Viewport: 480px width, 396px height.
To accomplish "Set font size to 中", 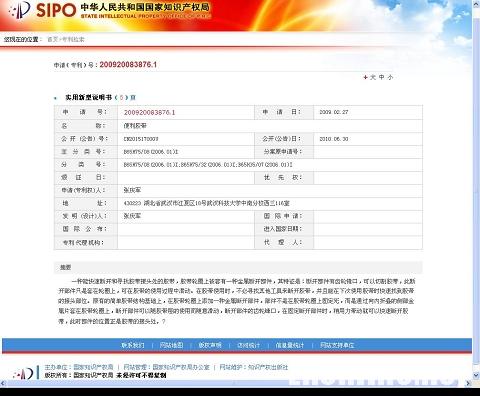I will (382, 77).
